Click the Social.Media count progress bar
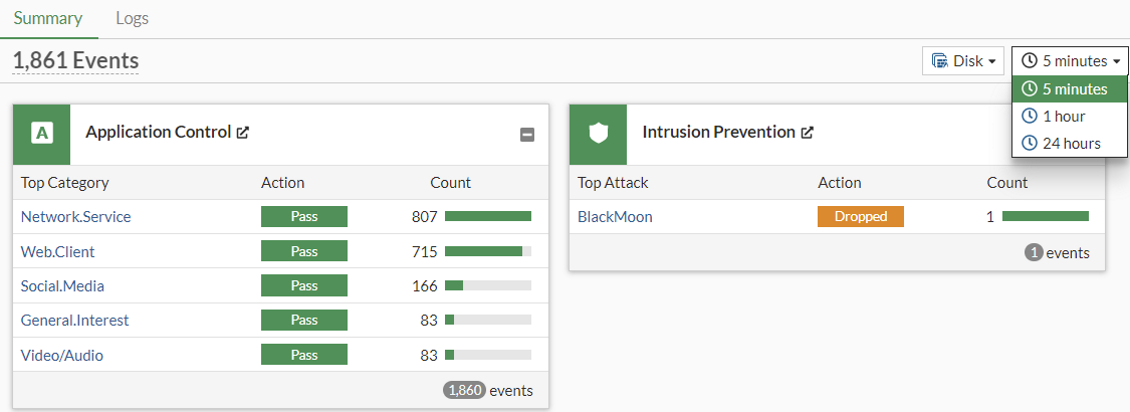Screen dimensions: 1130x412 pyautogui.click(x=488, y=286)
